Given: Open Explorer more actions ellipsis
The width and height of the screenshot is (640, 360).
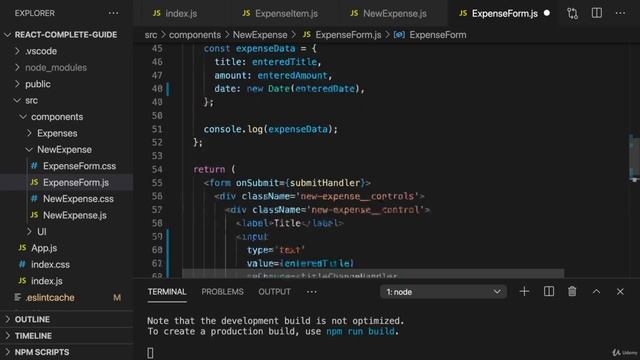Looking at the screenshot, I should tap(113, 13).
